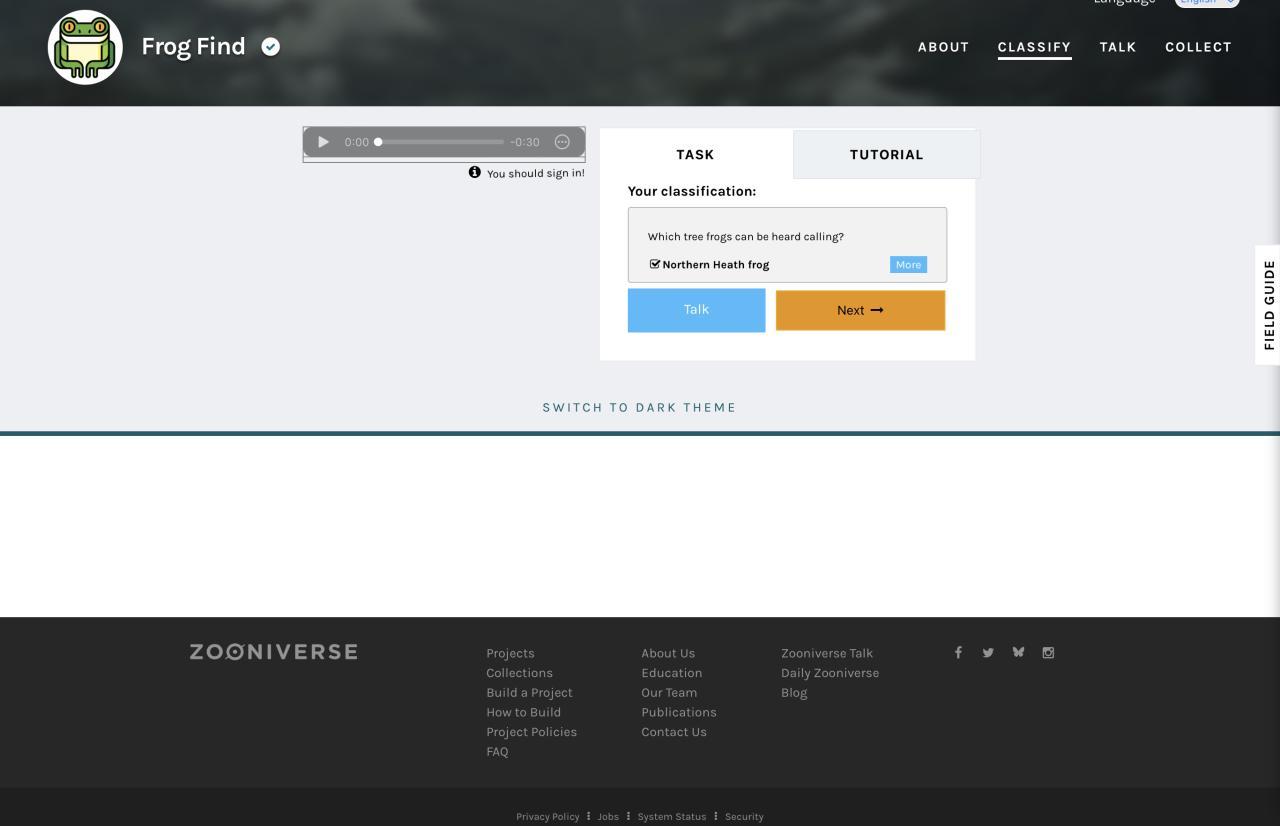
Task: Open the About page
Action: coord(944,47)
